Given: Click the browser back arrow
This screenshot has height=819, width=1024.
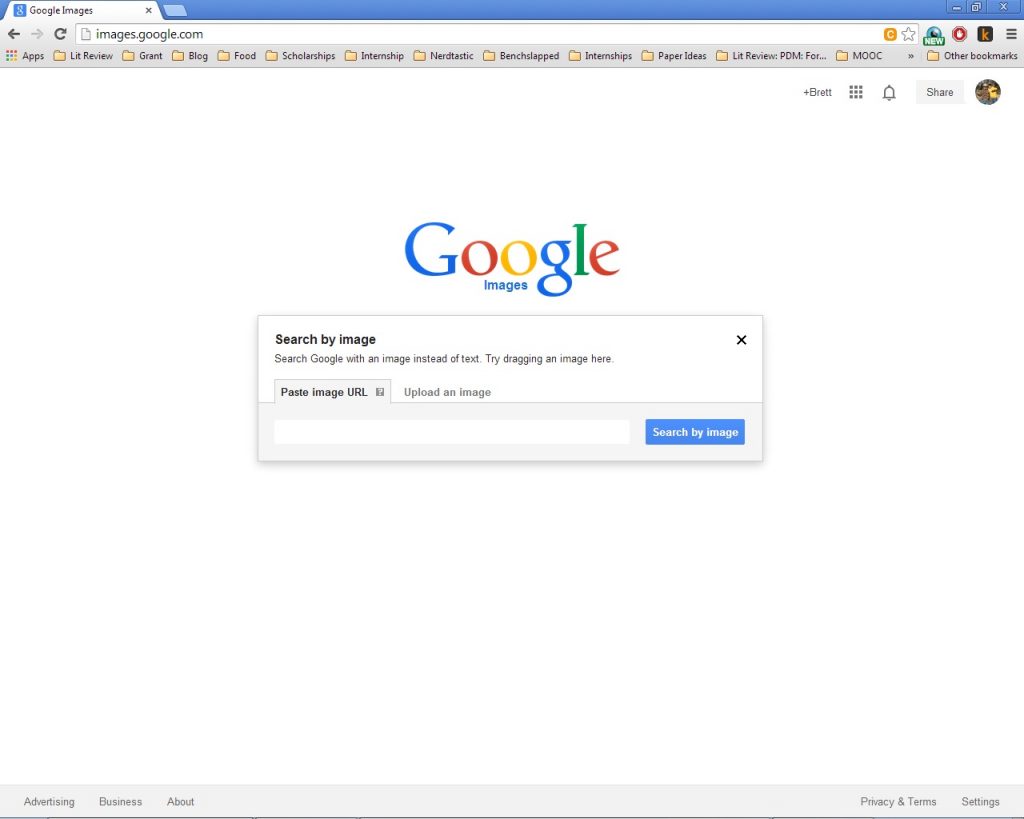Looking at the screenshot, I should point(14,34).
